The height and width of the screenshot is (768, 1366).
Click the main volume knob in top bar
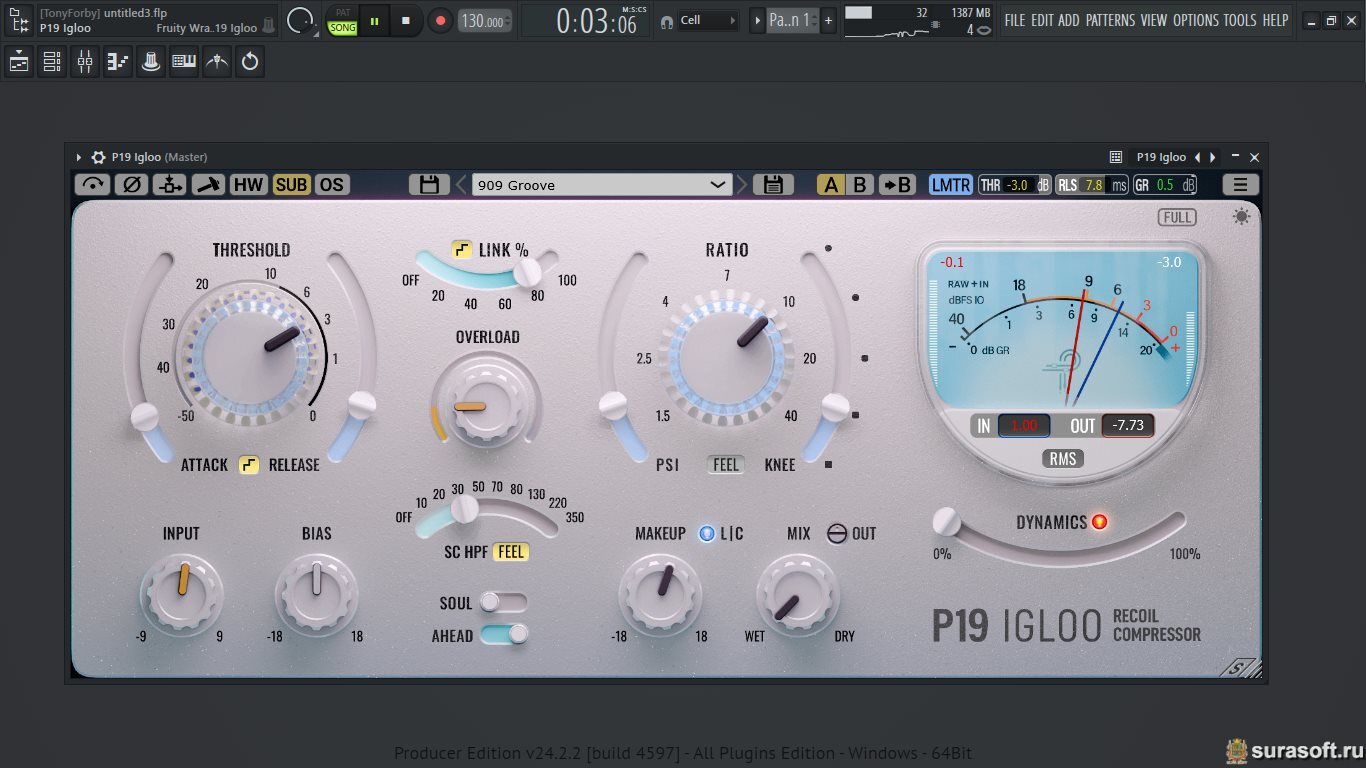coord(300,20)
